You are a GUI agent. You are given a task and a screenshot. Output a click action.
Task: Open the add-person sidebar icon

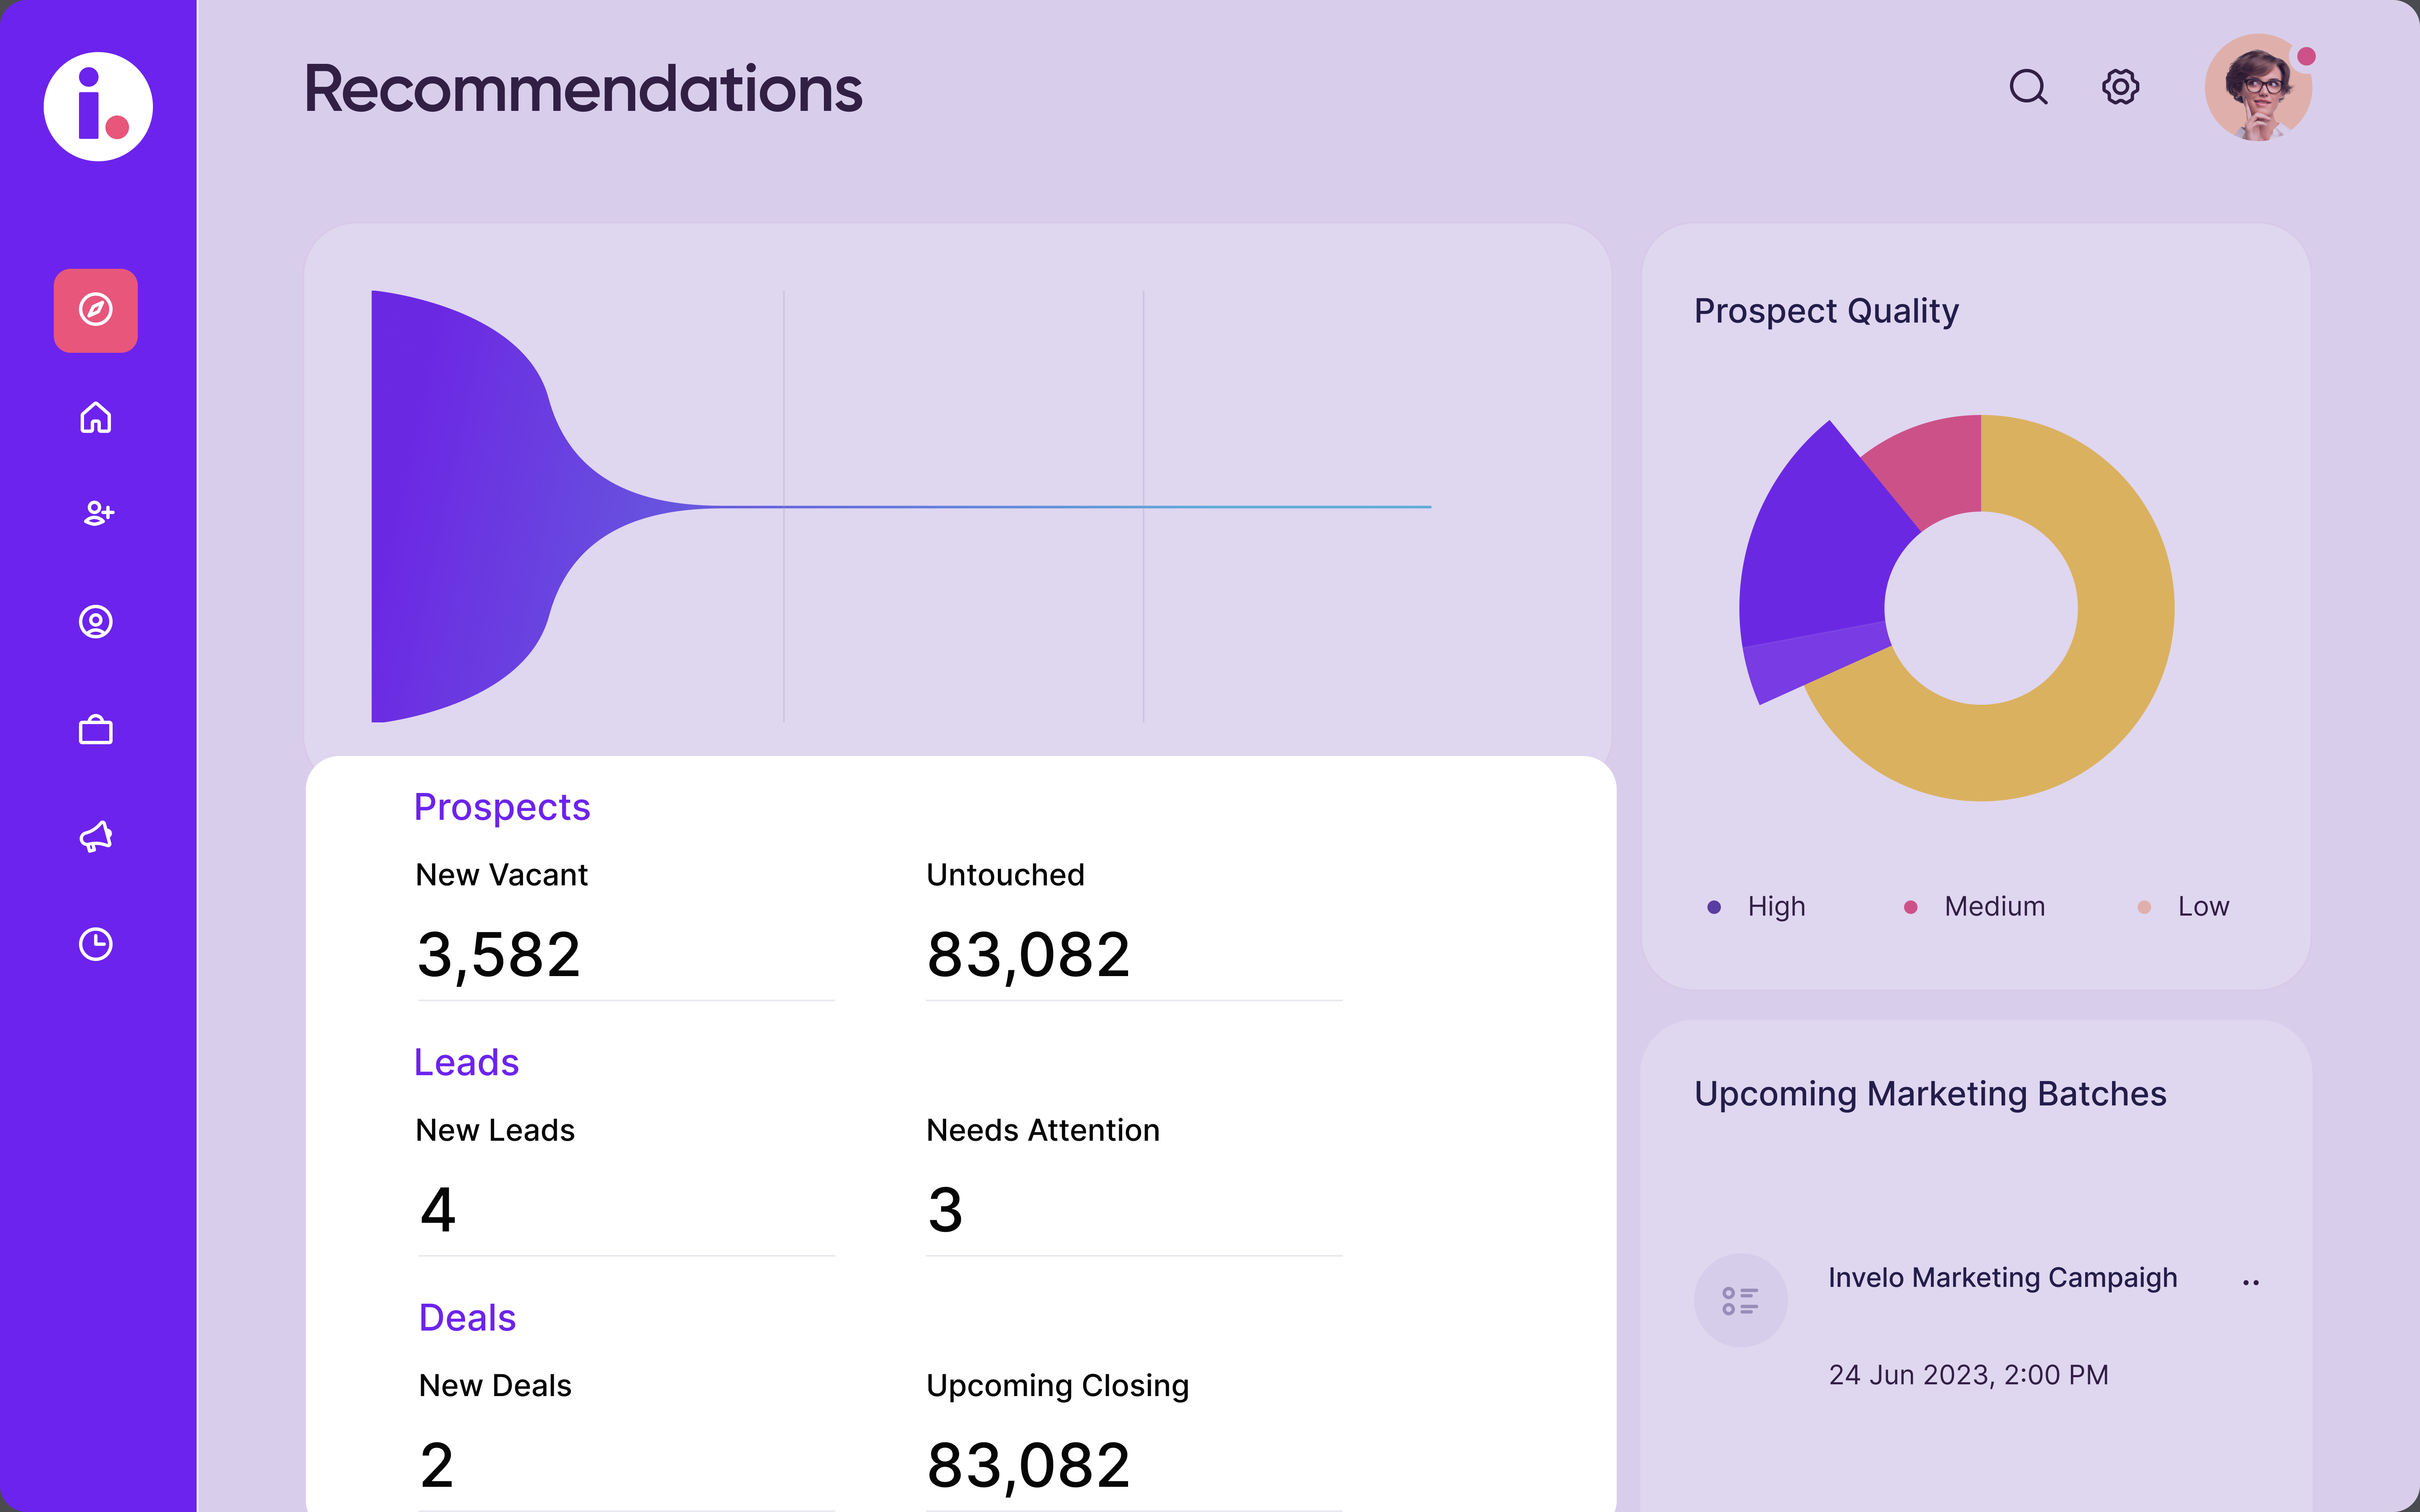point(97,513)
